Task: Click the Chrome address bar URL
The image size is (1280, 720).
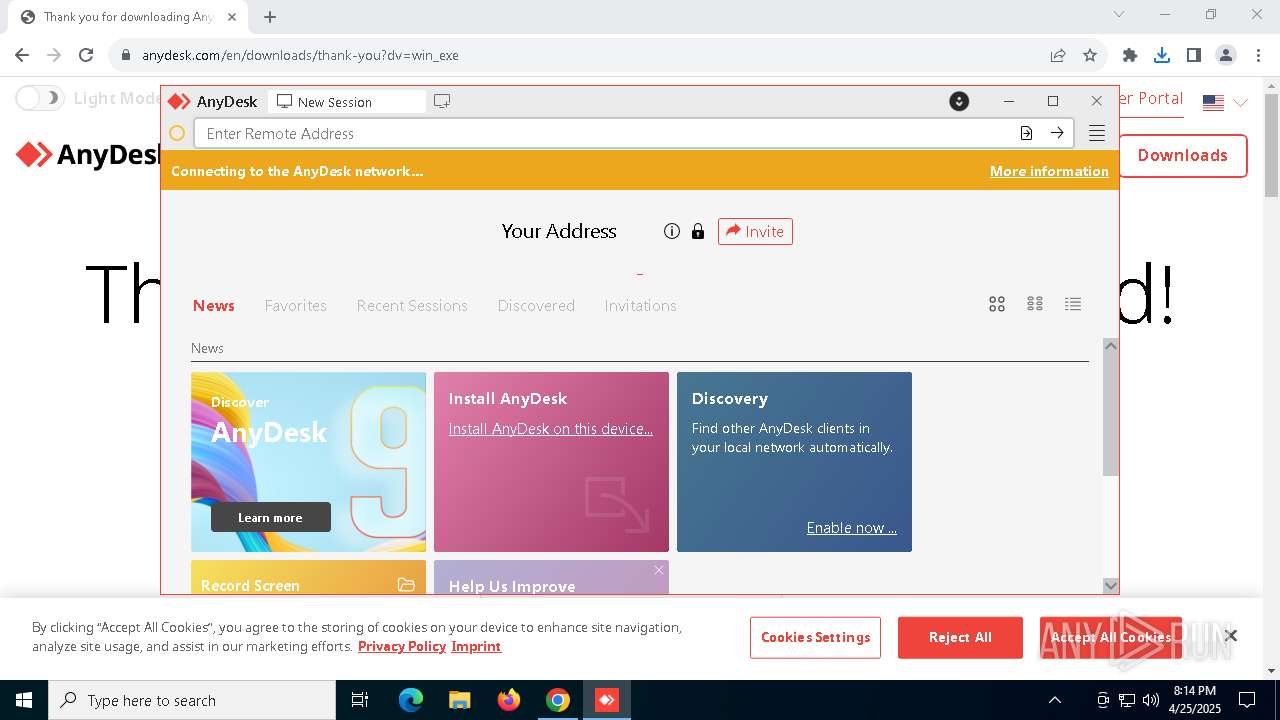Action: click(x=300, y=55)
